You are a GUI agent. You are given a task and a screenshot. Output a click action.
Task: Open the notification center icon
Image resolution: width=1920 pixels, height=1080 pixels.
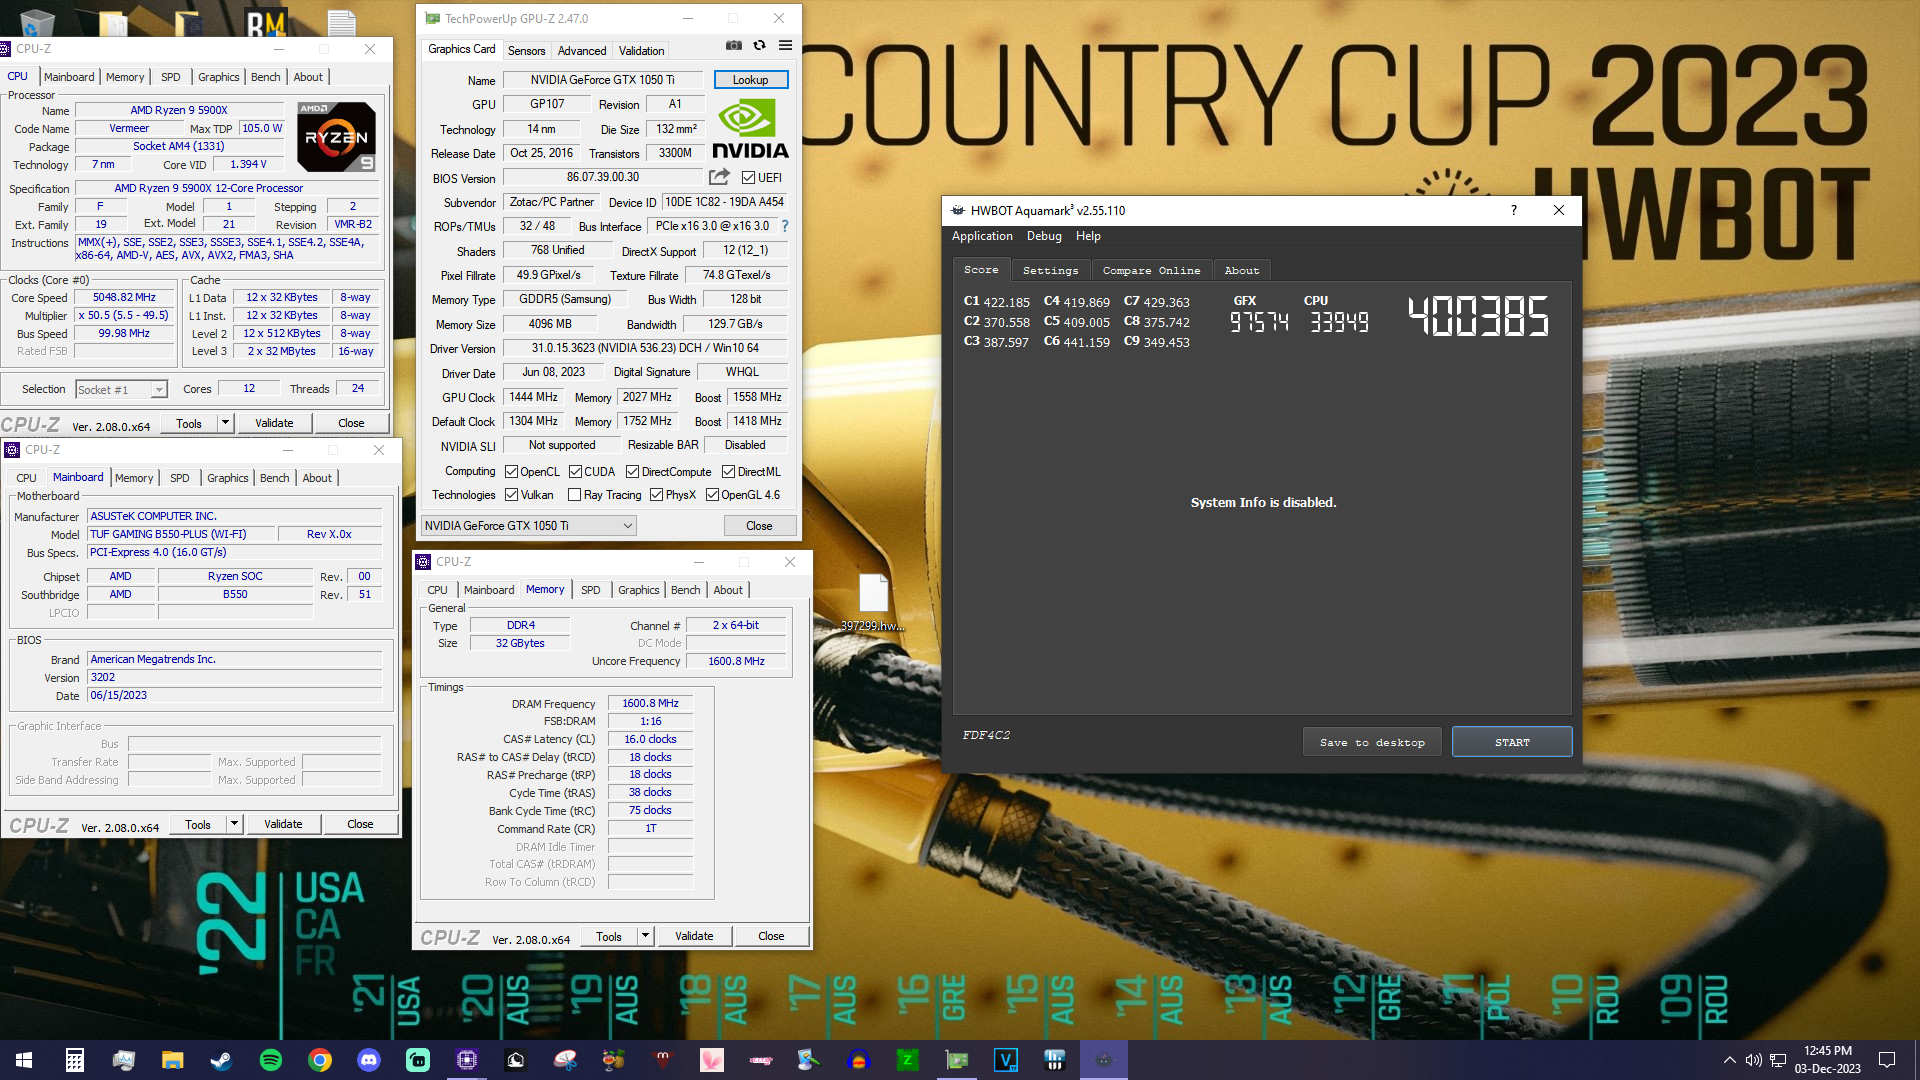tap(1887, 1060)
